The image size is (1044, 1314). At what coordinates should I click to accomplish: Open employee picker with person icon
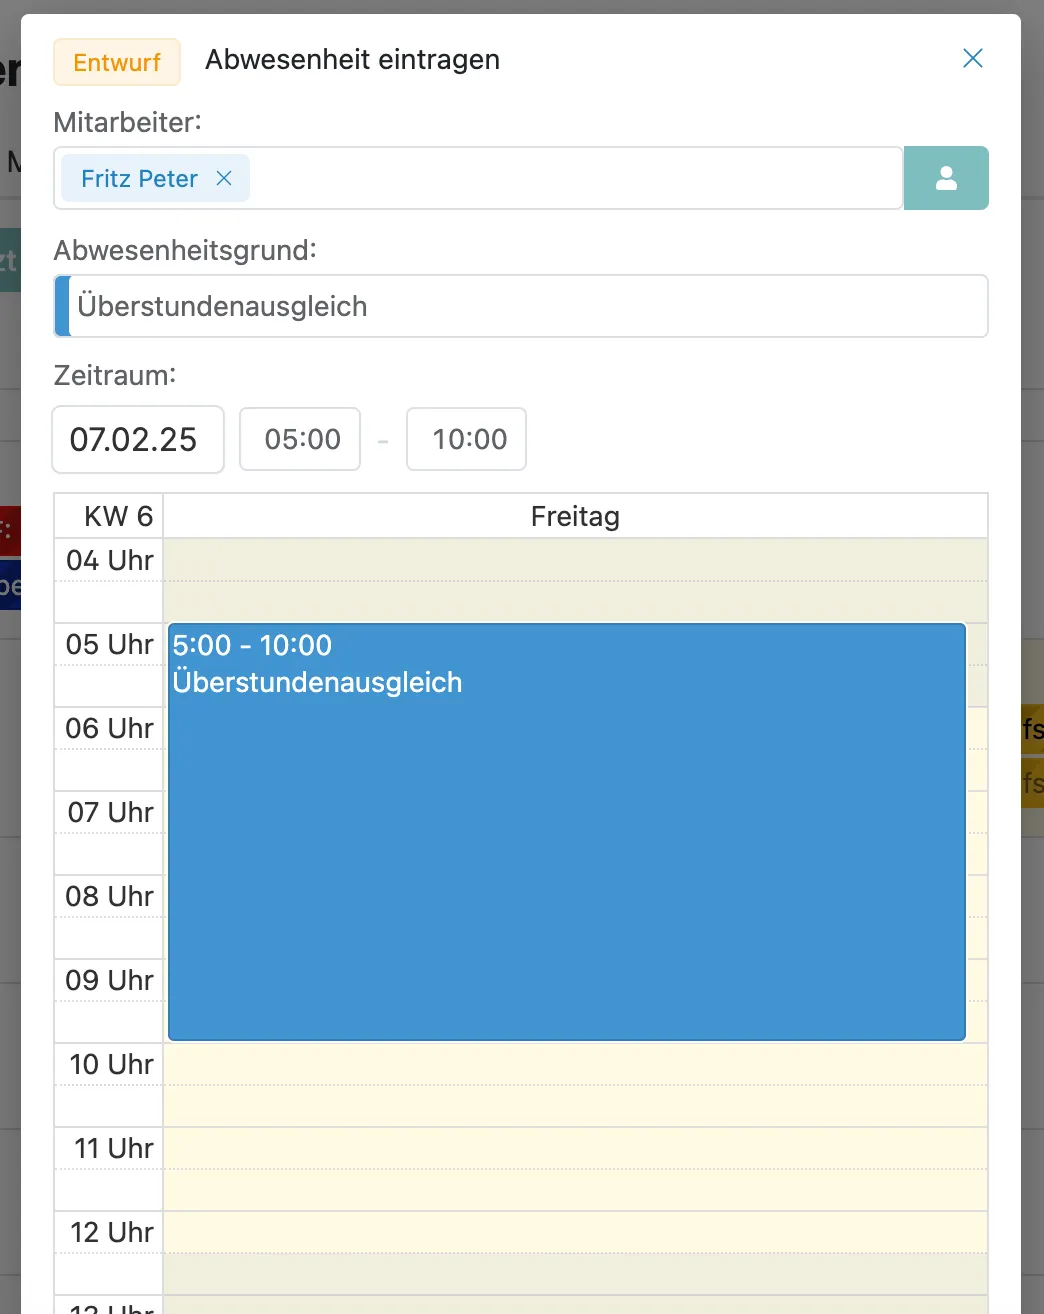(x=946, y=178)
